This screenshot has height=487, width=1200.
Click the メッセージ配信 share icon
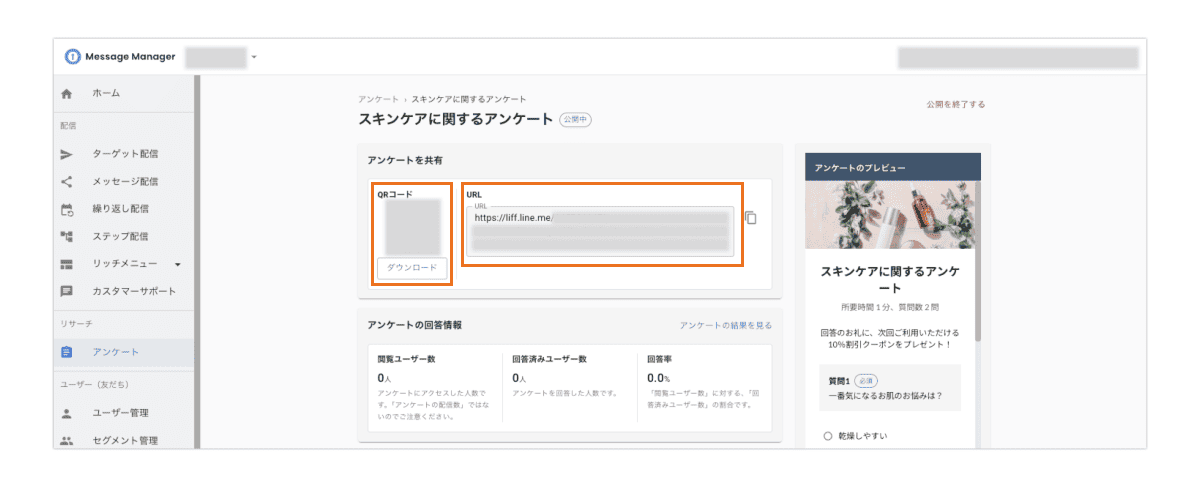pos(67,182)
